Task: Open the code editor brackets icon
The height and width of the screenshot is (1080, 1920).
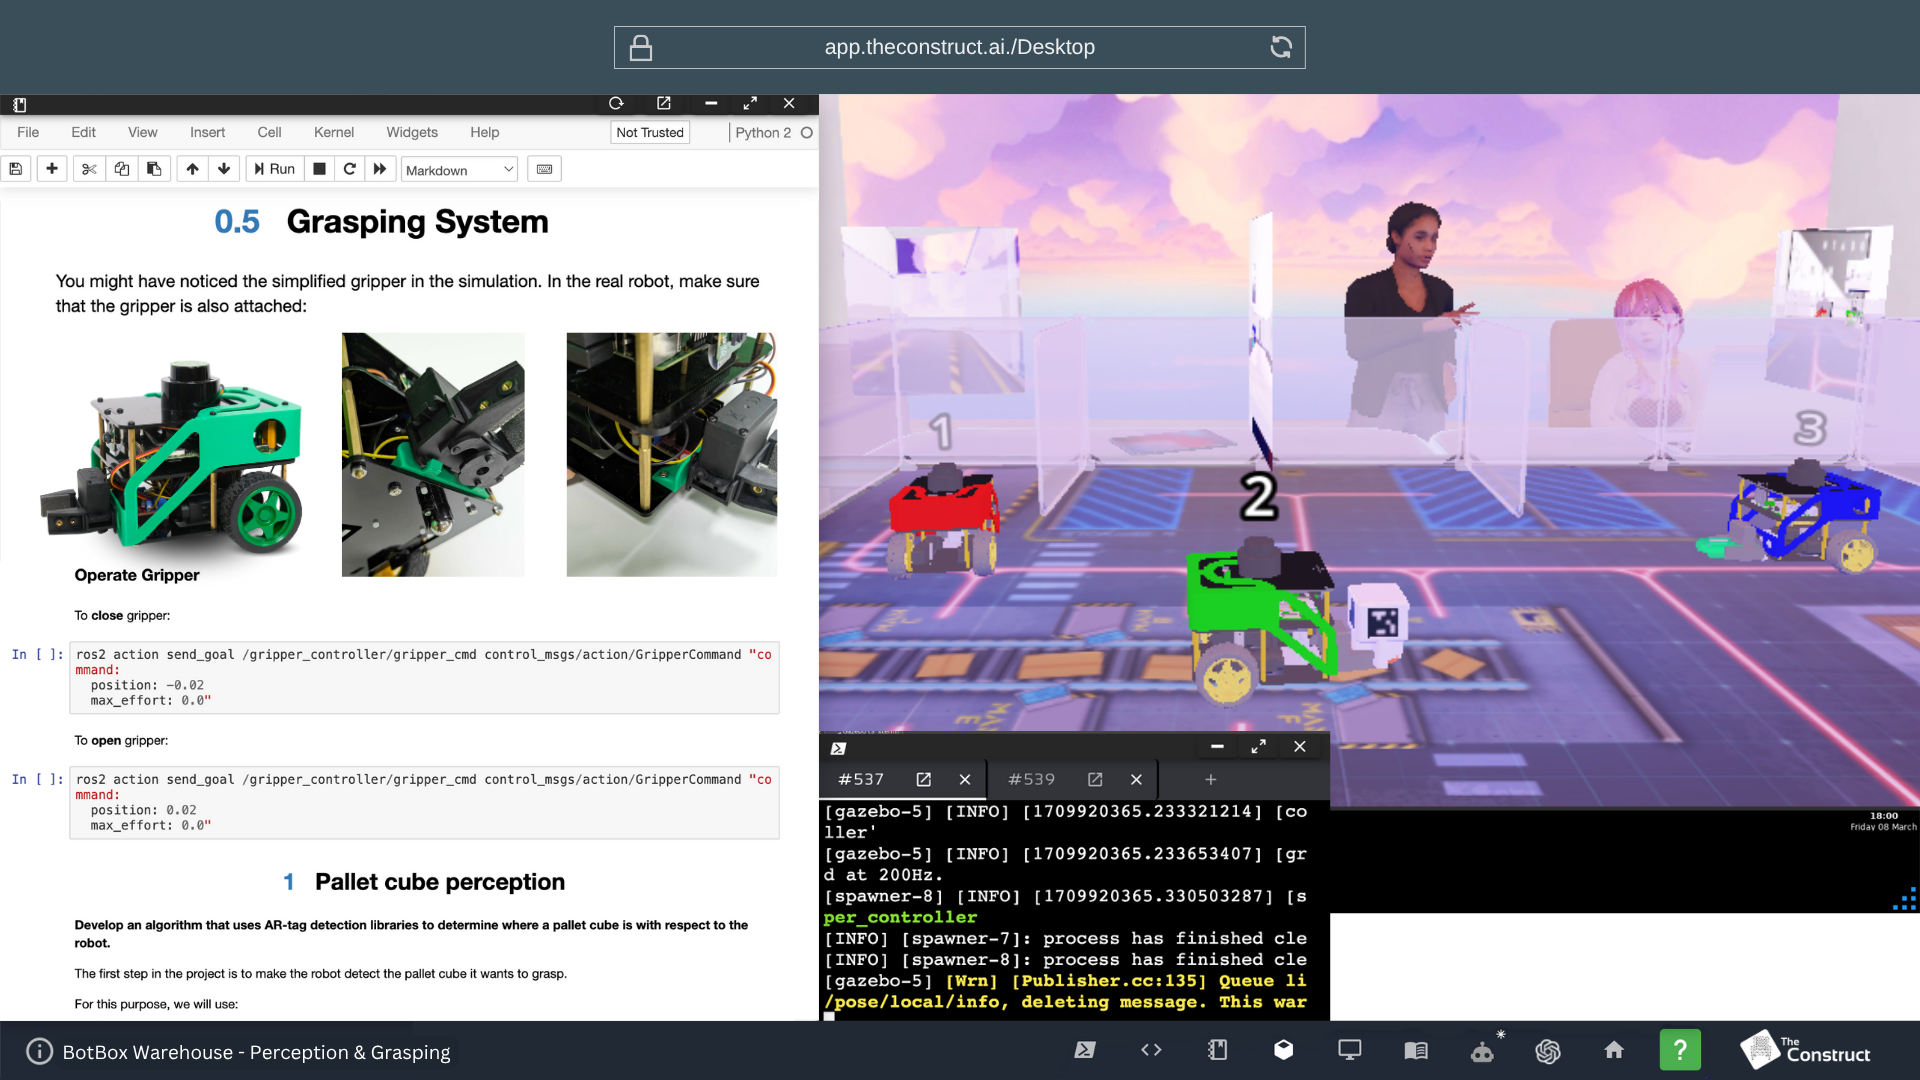Action: point(1151,1050)
